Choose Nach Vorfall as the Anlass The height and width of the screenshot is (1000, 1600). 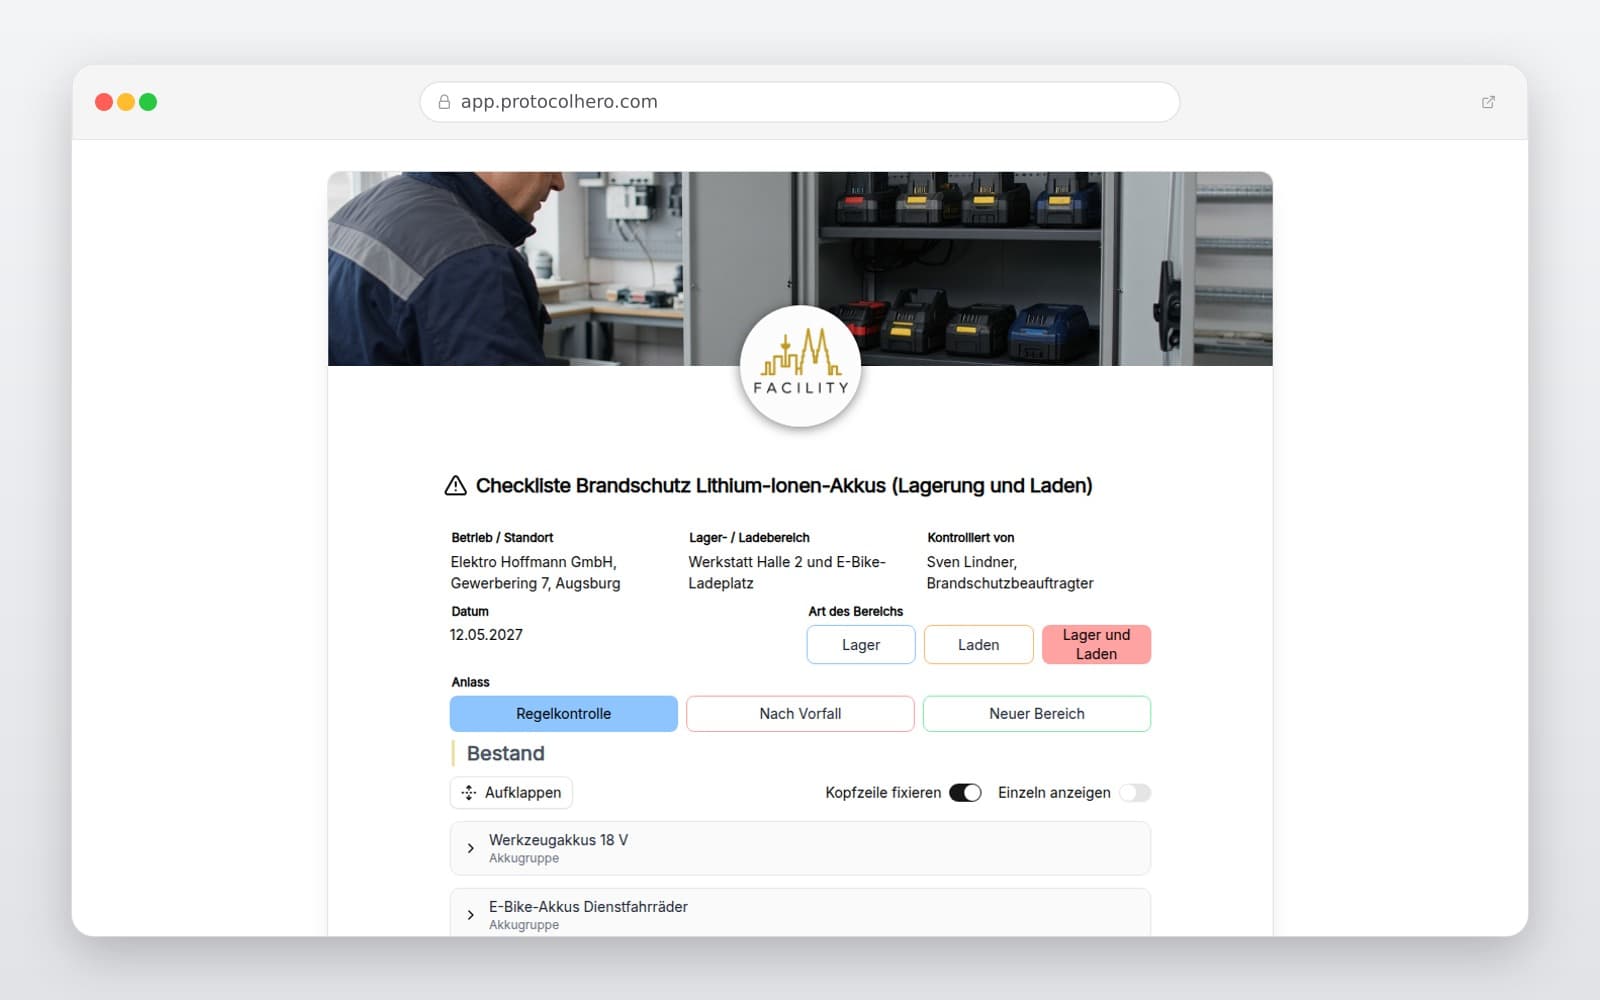coord(800,714)
